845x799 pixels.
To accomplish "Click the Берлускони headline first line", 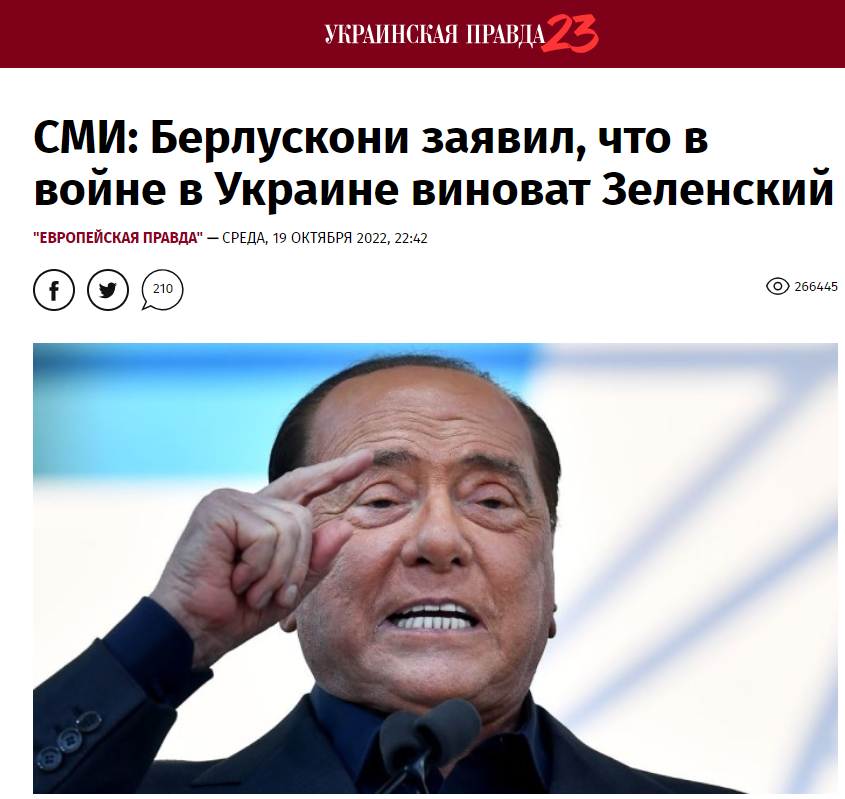I will pos(370,138).
